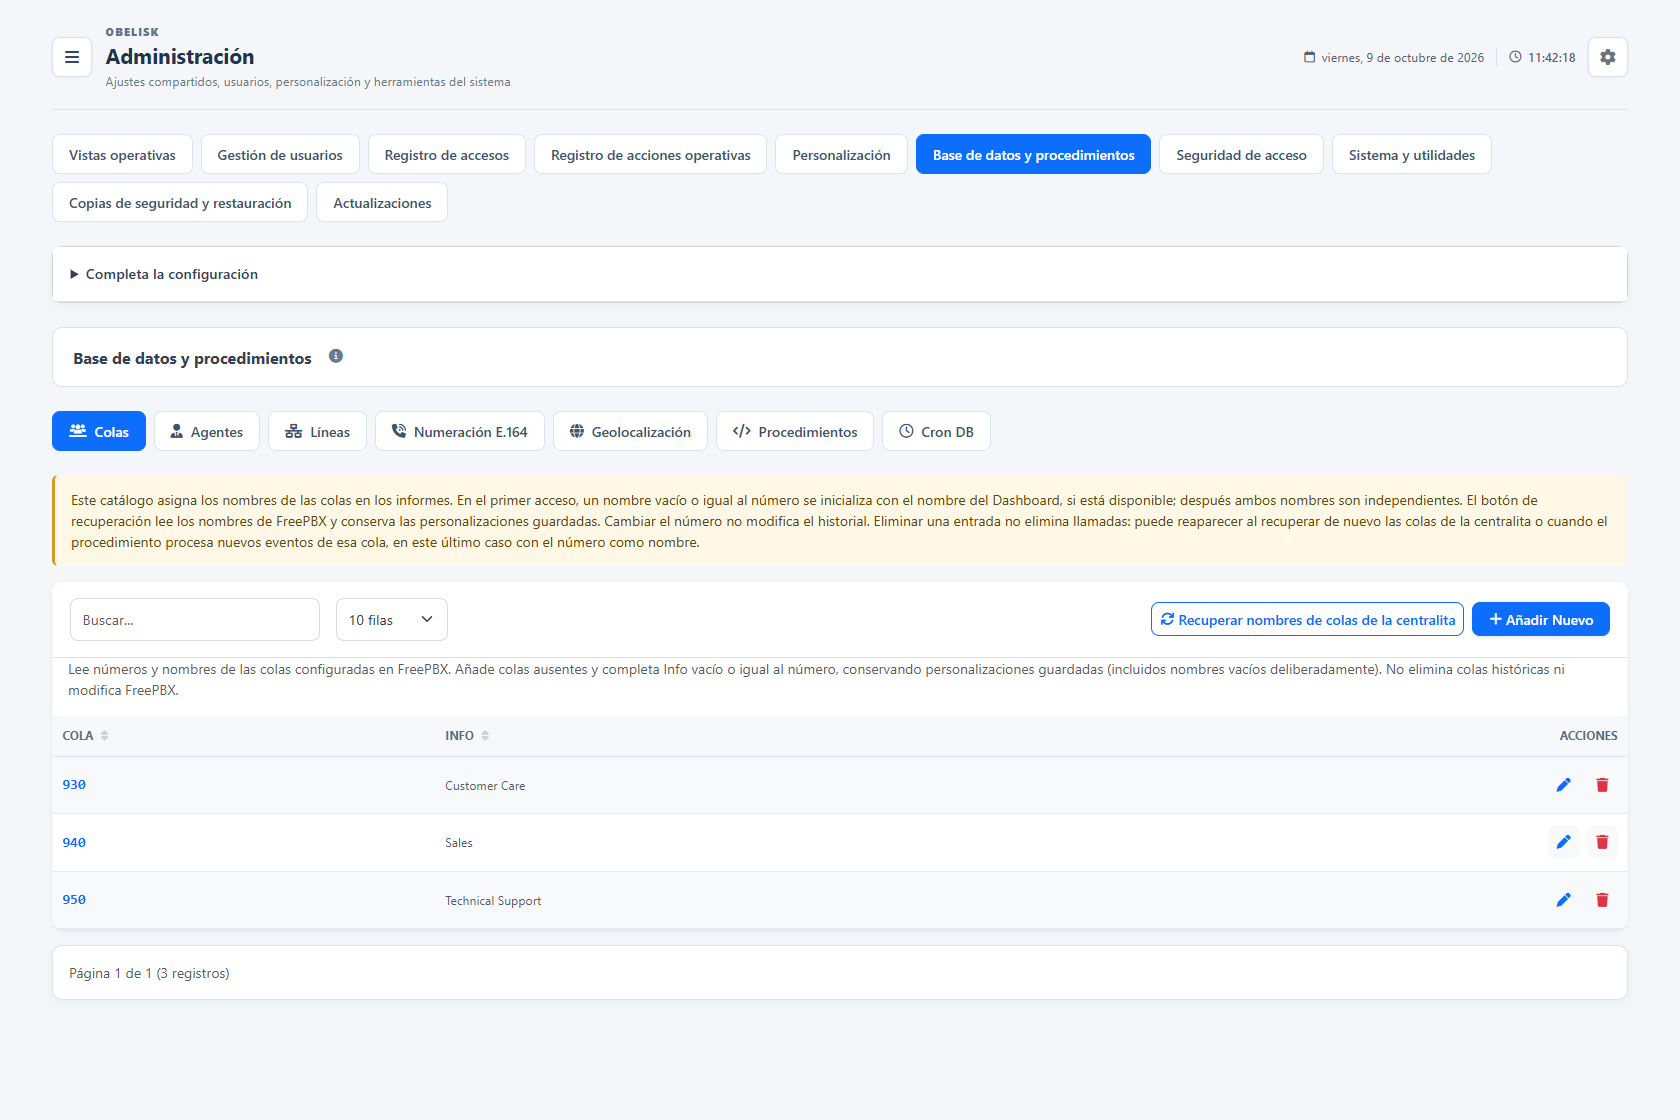The width and height of the screenshot is (1680, 1120).
Task: Click the calendar icon next to date
Action: [x=1309, y=57]
